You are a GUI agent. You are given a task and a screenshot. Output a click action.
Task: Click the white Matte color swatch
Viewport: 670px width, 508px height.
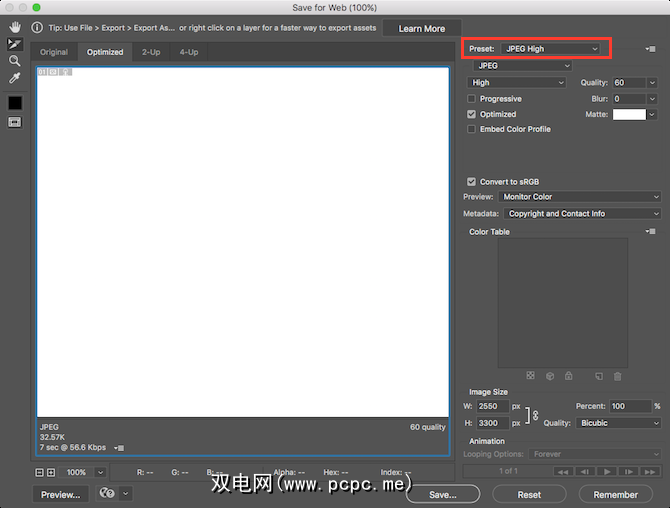629,115
